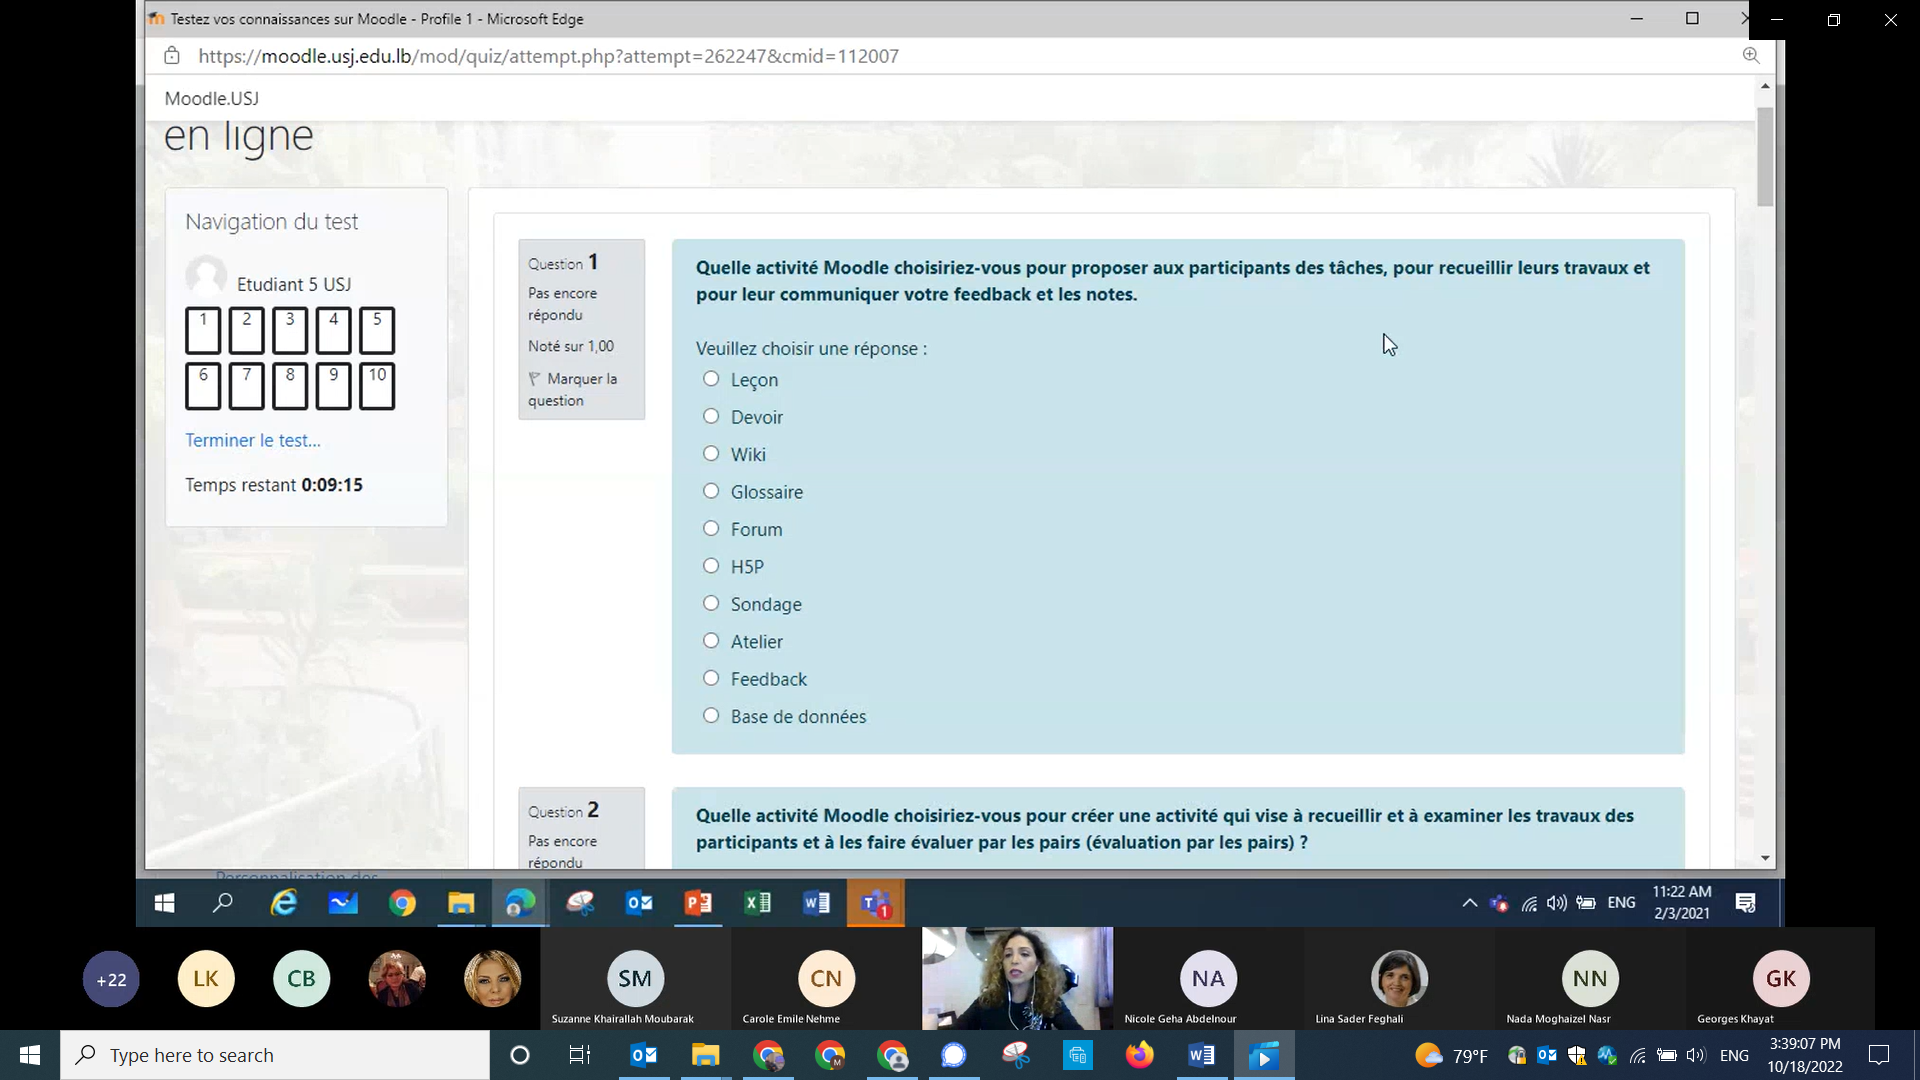Open Chrome in the shared screen's taskbar
This screenshot has width=1920, height=1080.
click(402, 903)
